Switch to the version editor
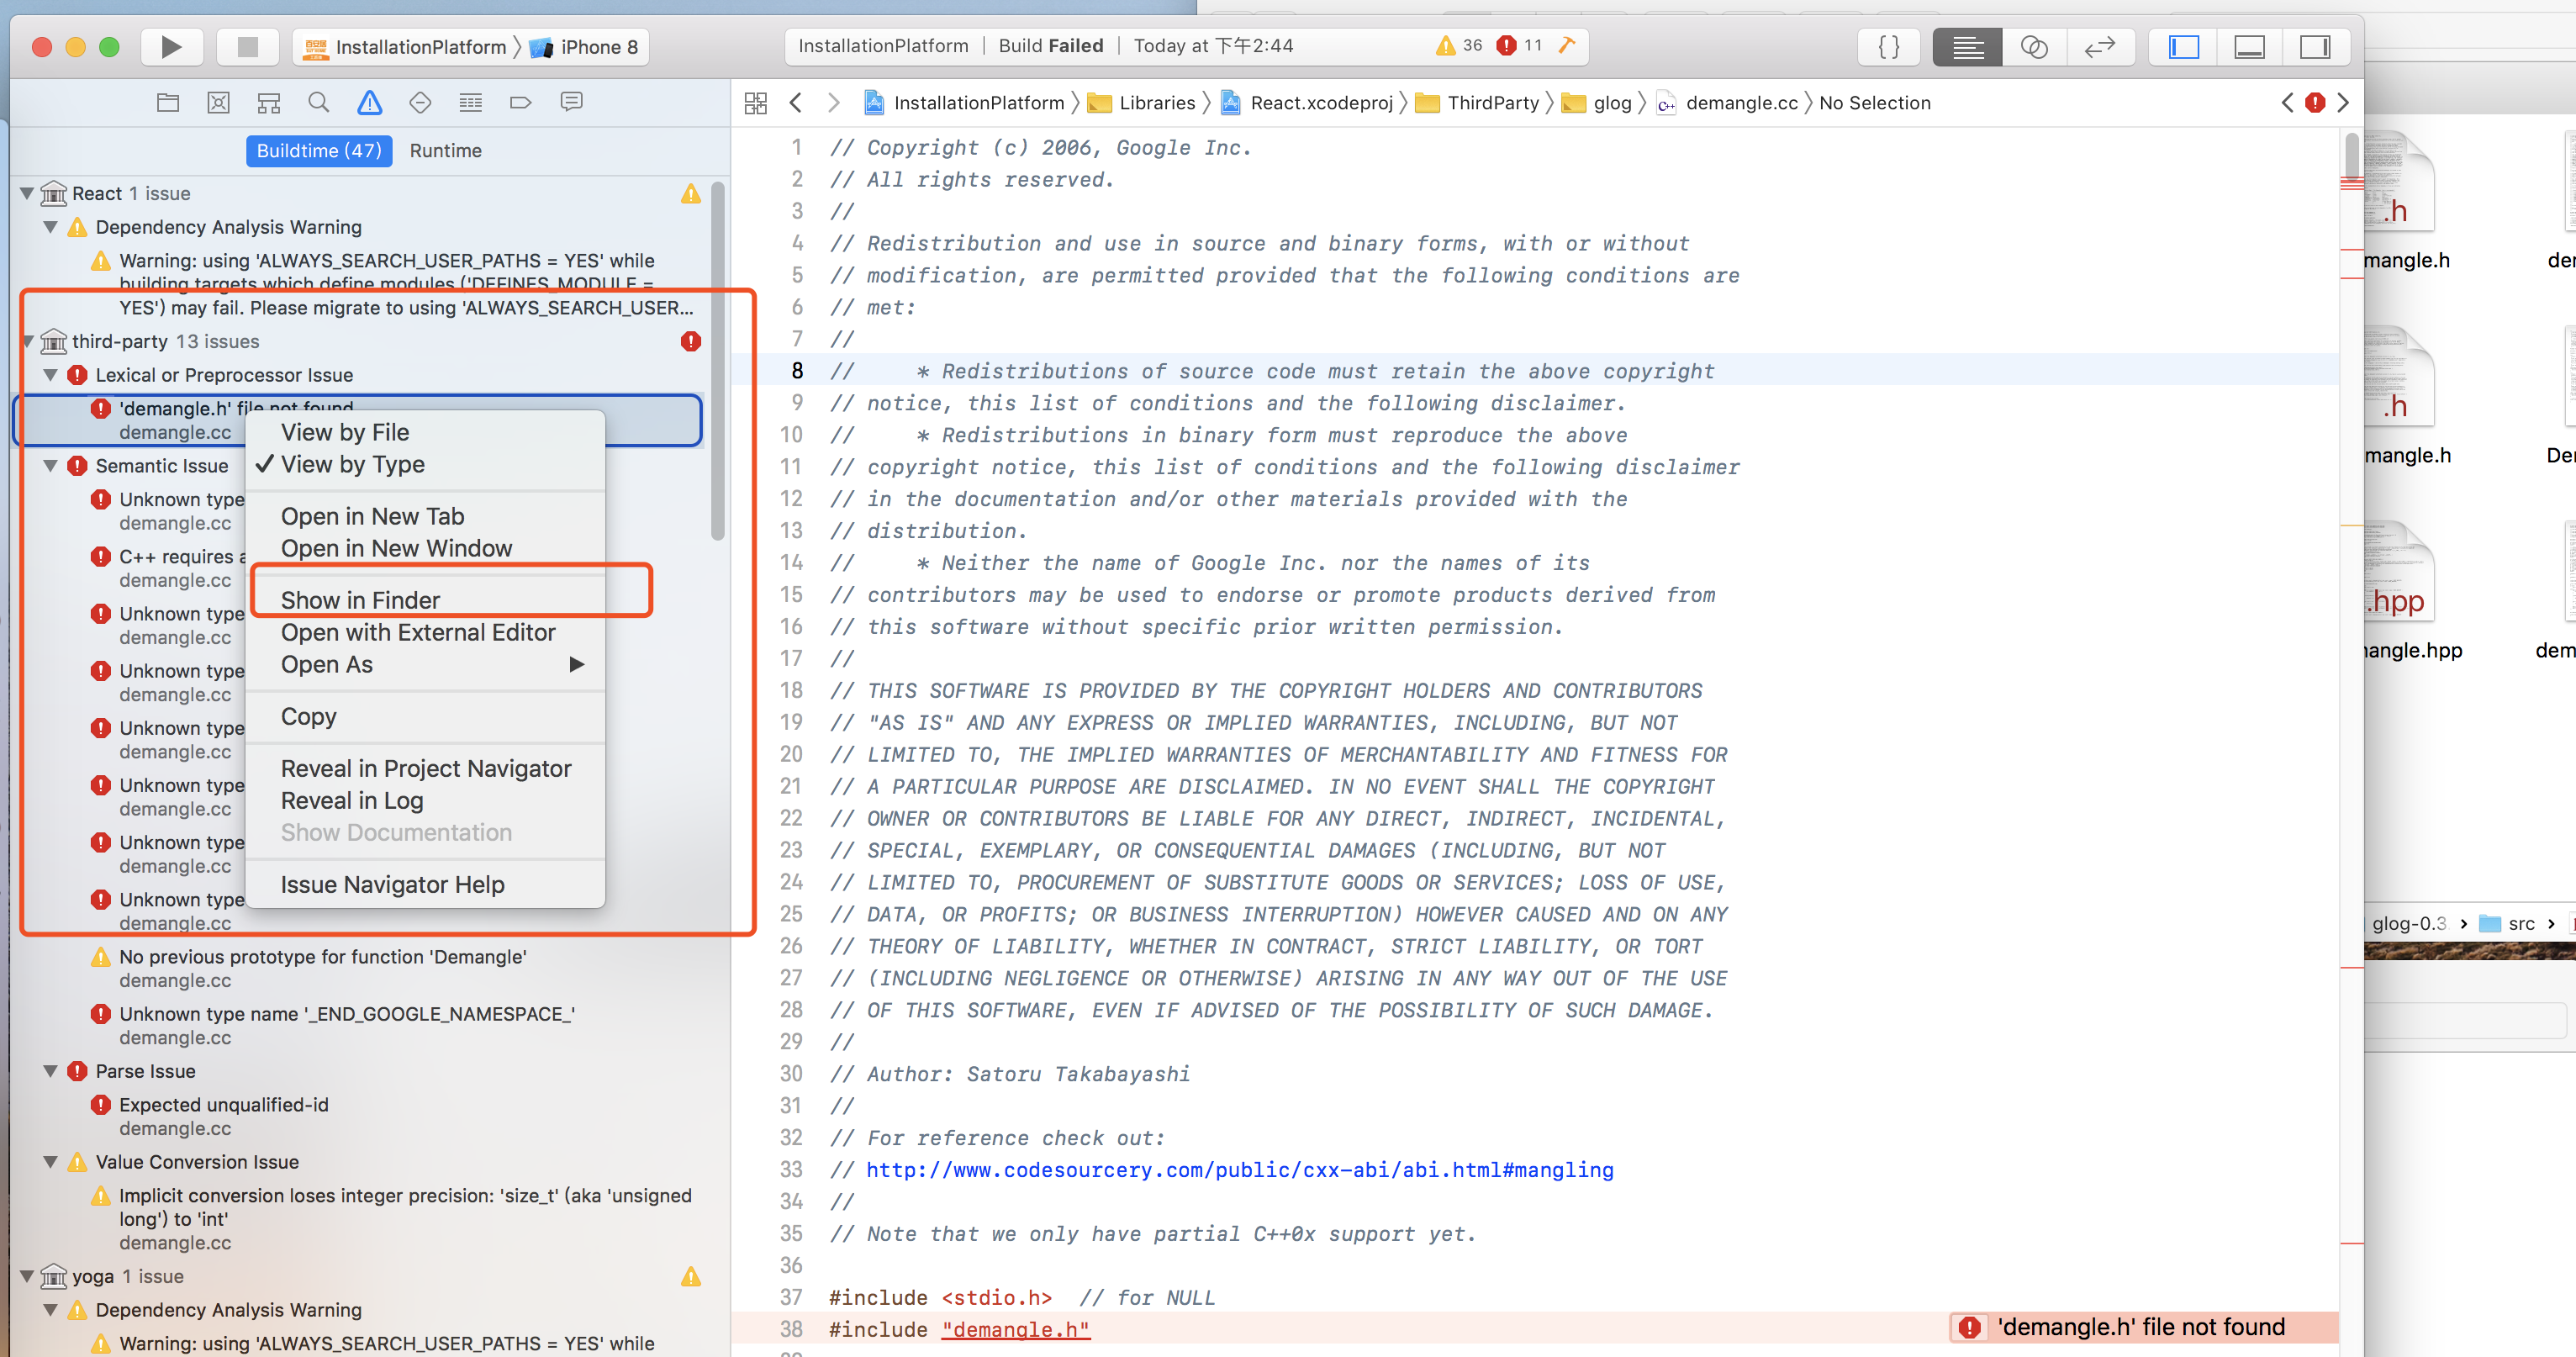 (2100, 46)
